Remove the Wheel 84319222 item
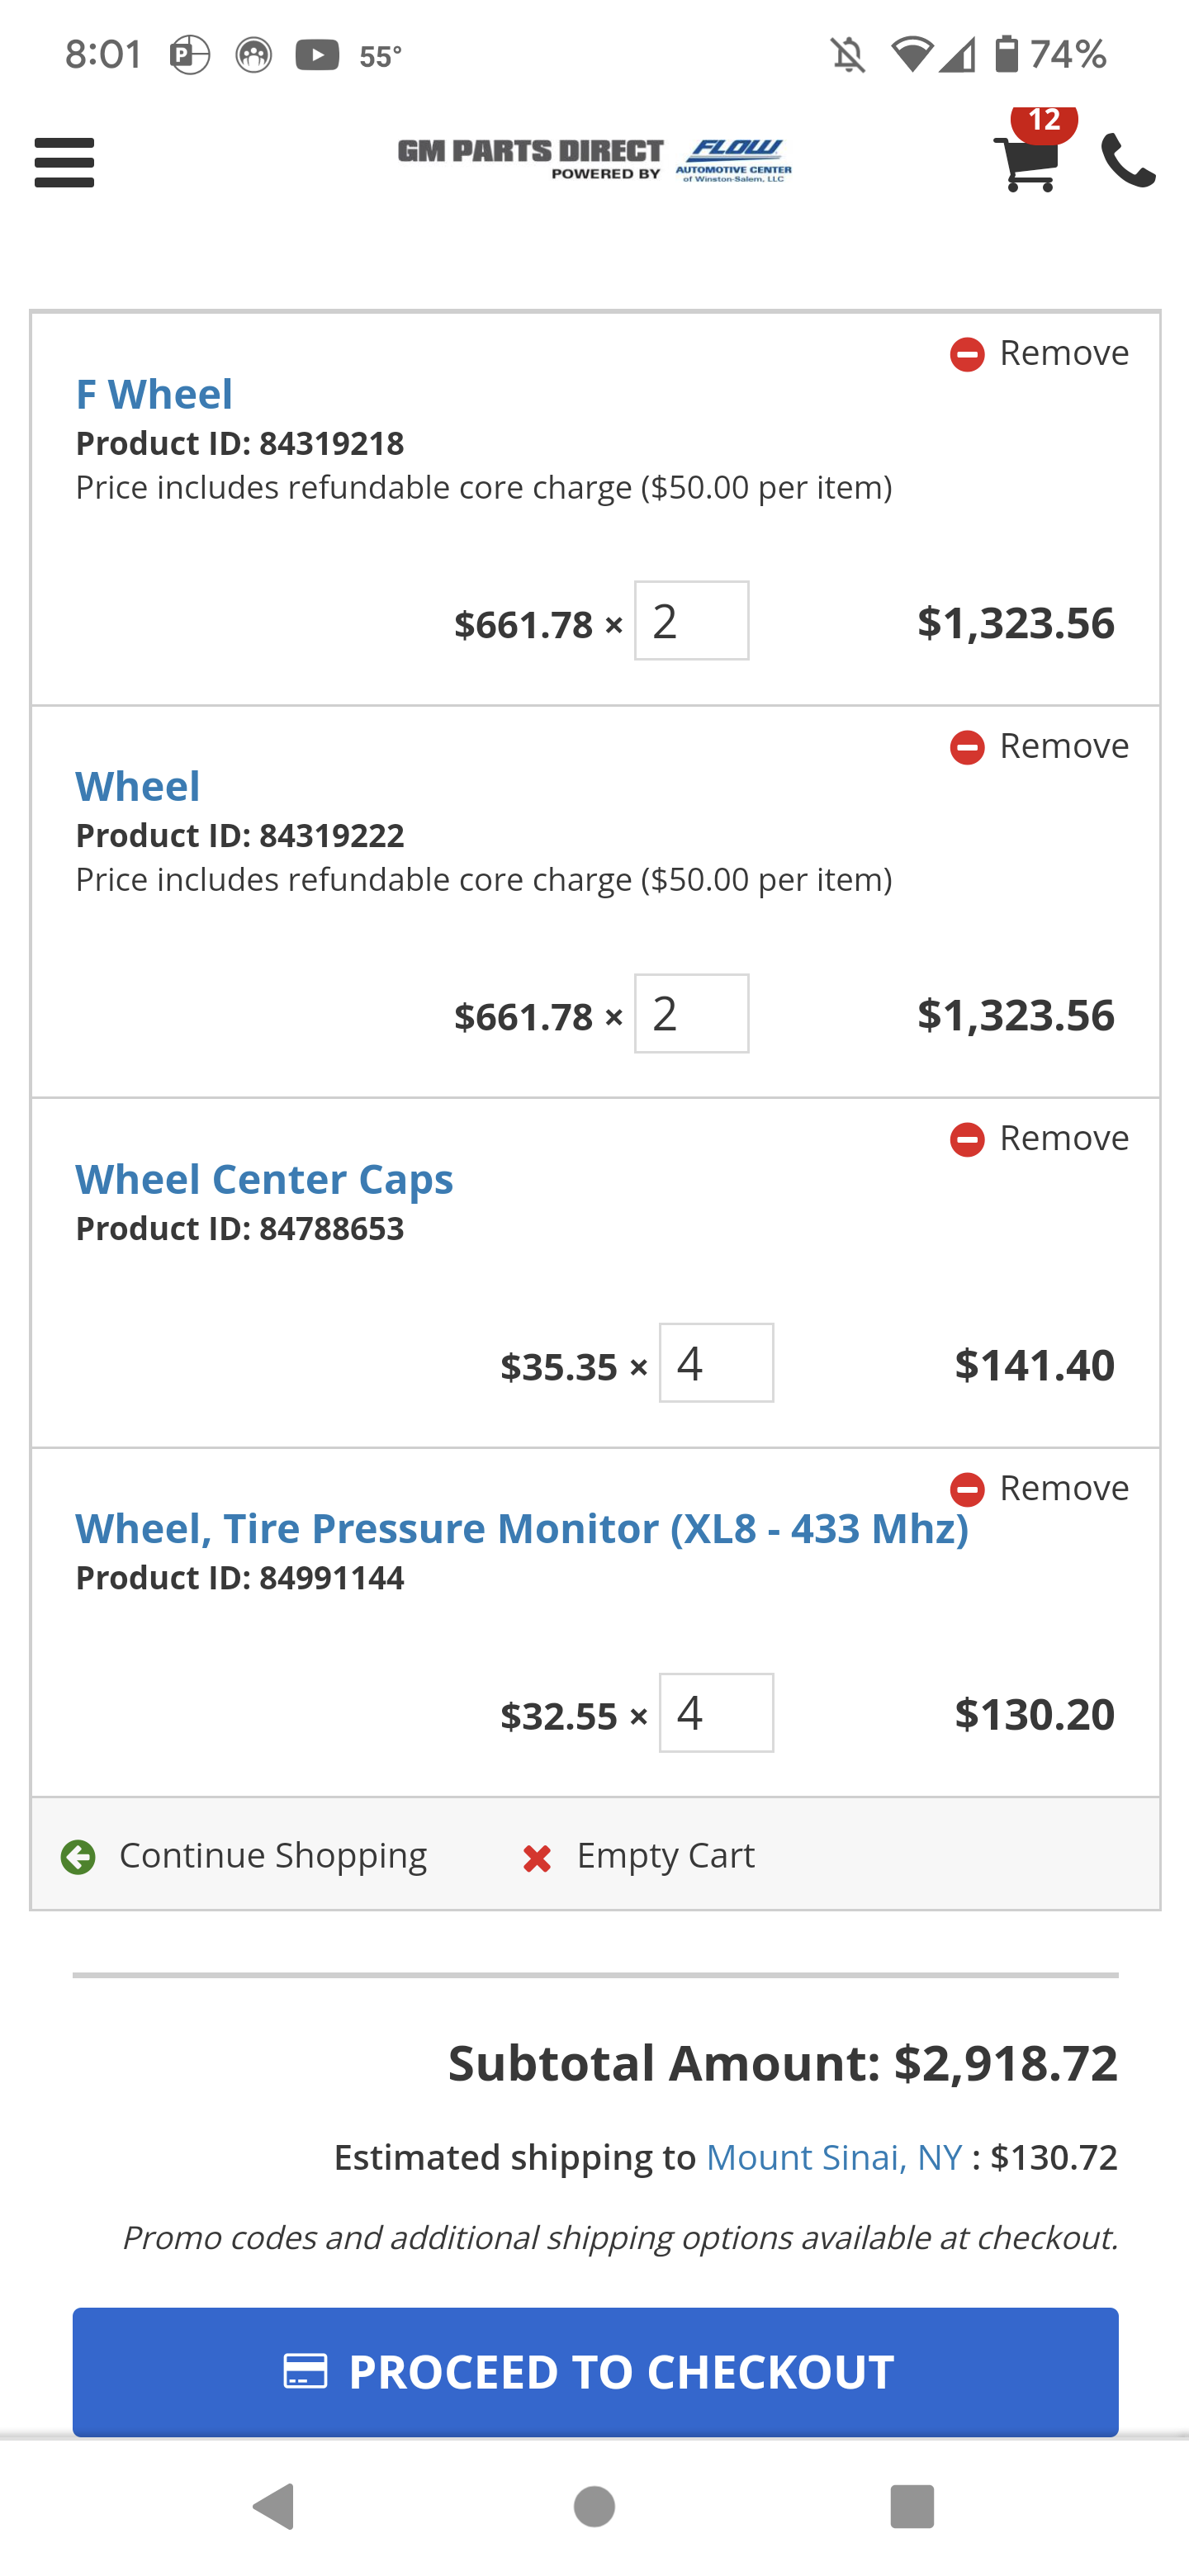 [x=1039, y=746]
